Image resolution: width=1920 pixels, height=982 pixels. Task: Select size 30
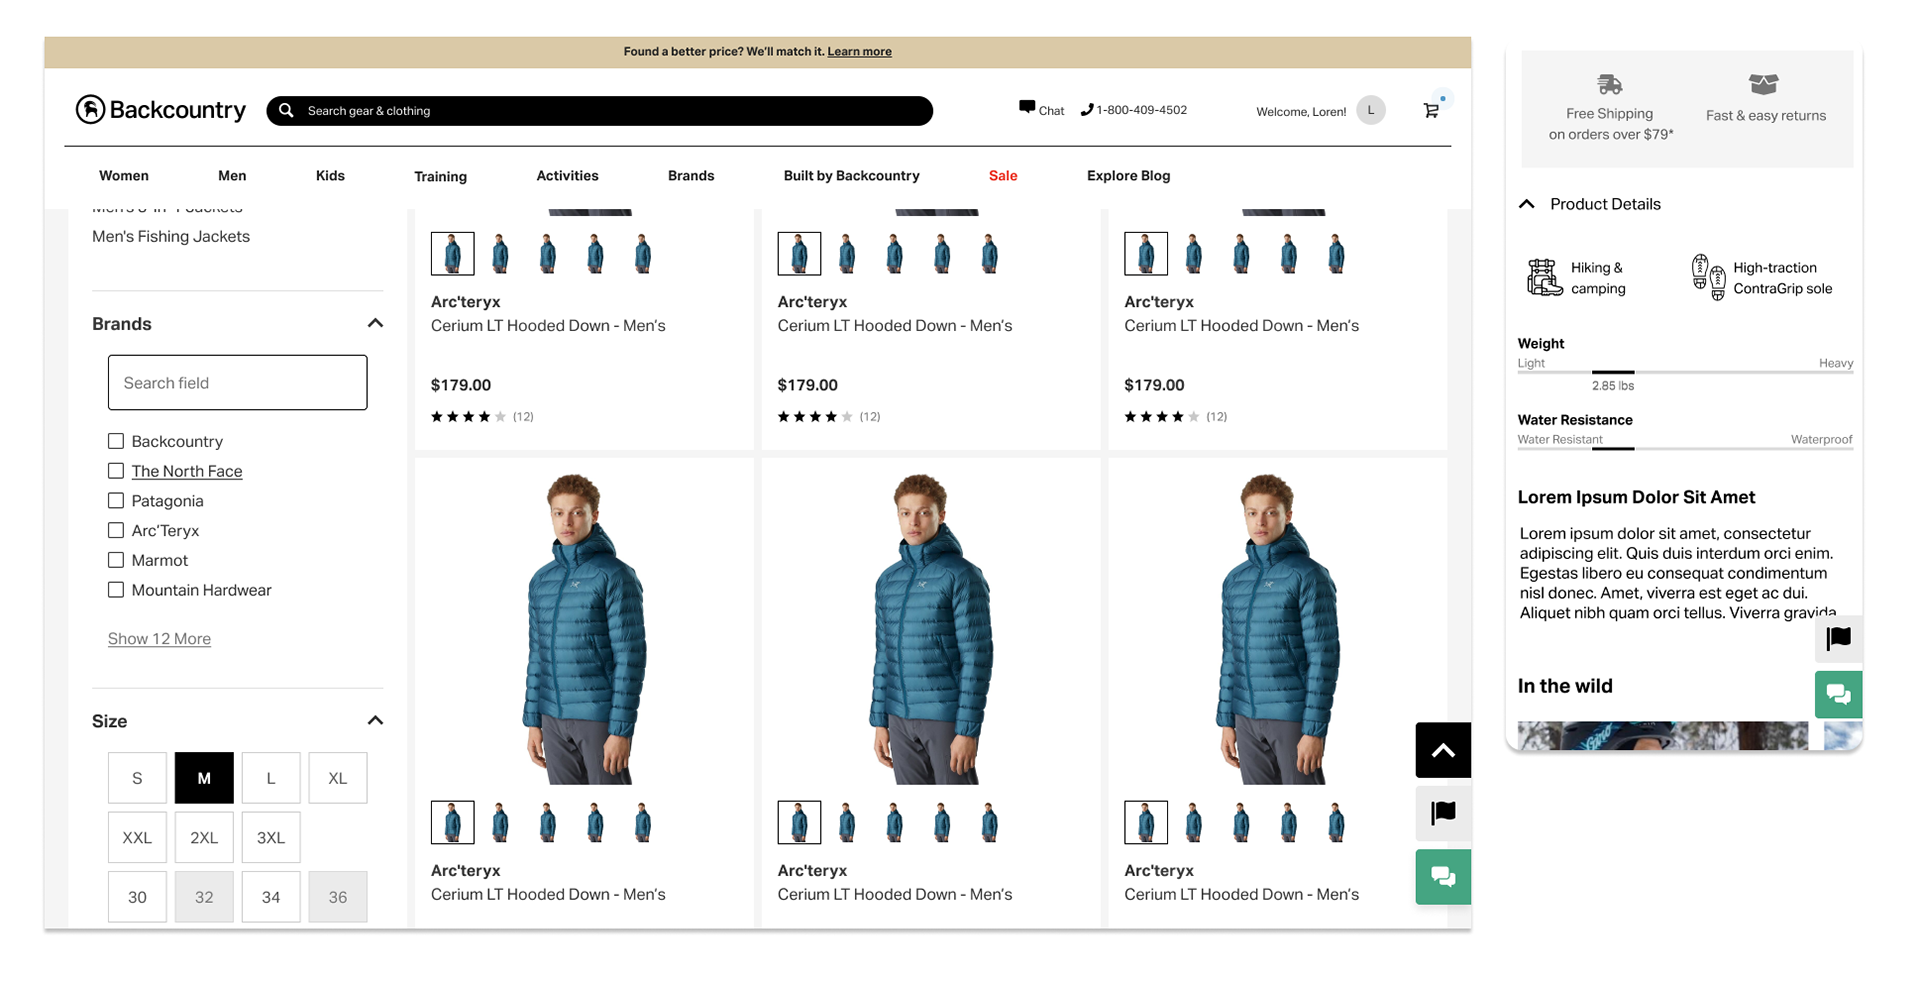pos(137,897)
